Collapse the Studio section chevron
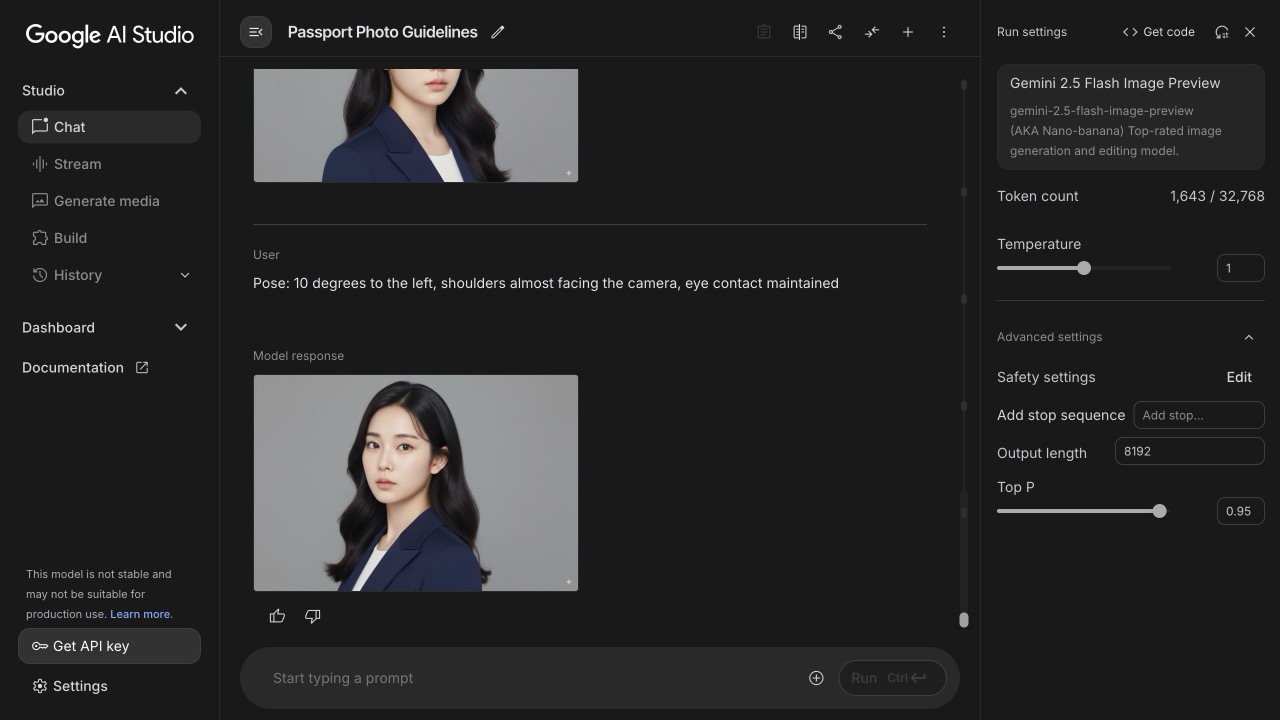 (x=181, y=91)
